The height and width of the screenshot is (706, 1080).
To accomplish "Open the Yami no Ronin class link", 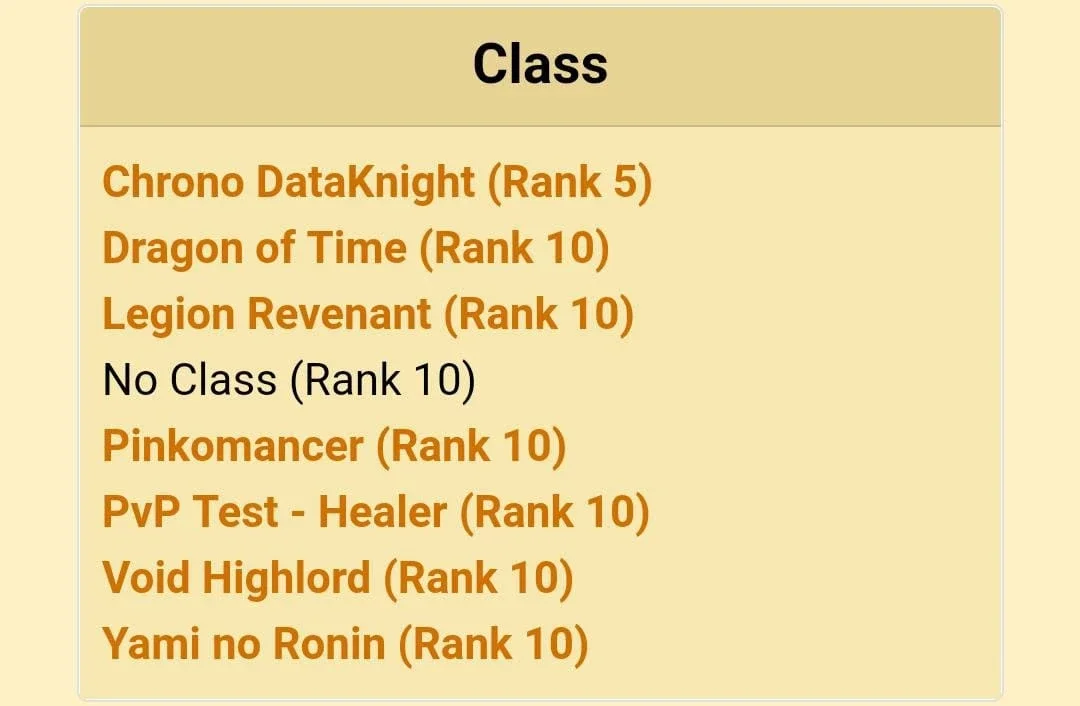I will click(345, 643).
